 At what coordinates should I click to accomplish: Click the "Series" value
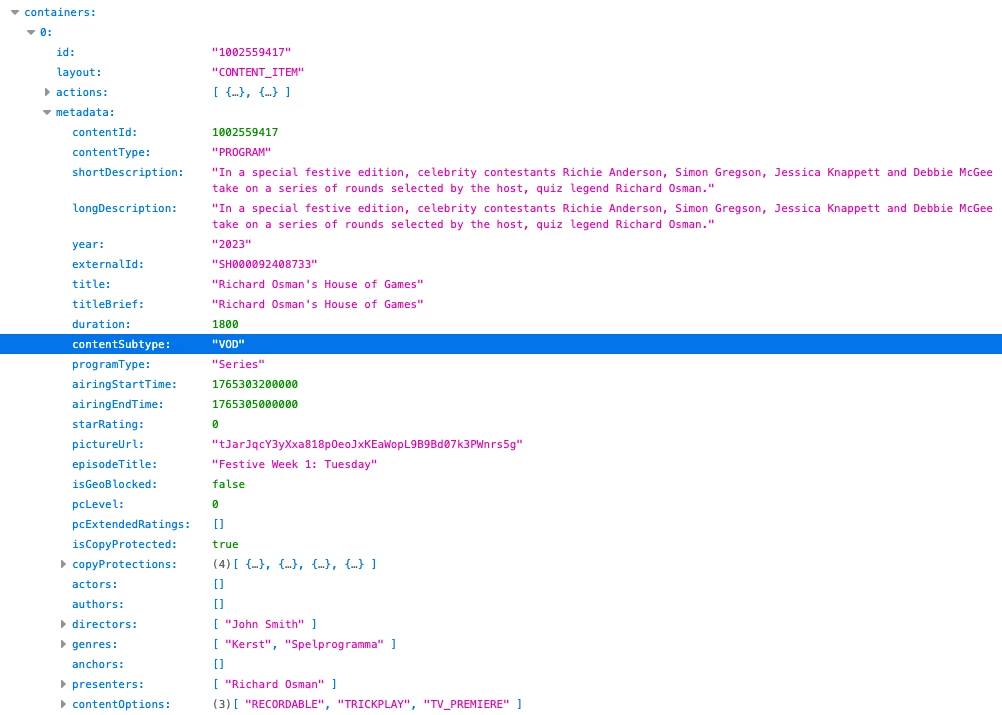[x=238, y=364]
